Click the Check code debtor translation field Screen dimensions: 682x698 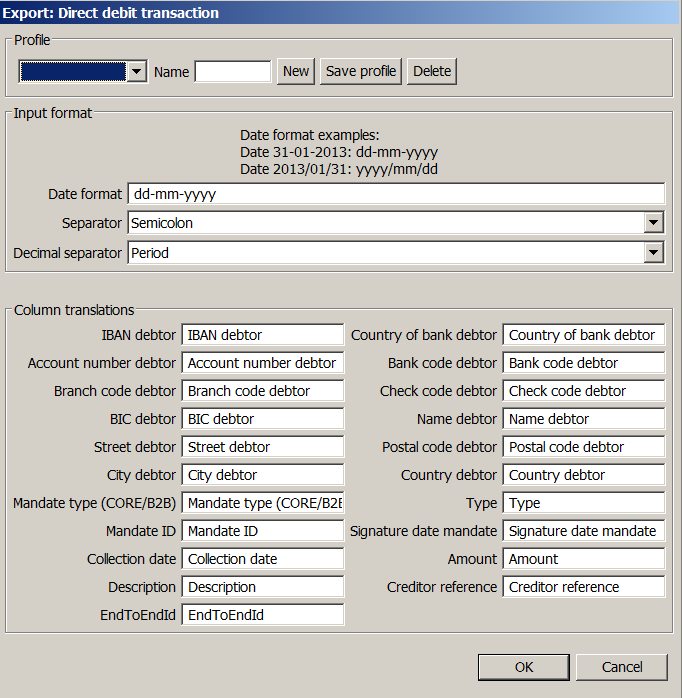pyautogui.click(x=584, y=391)
